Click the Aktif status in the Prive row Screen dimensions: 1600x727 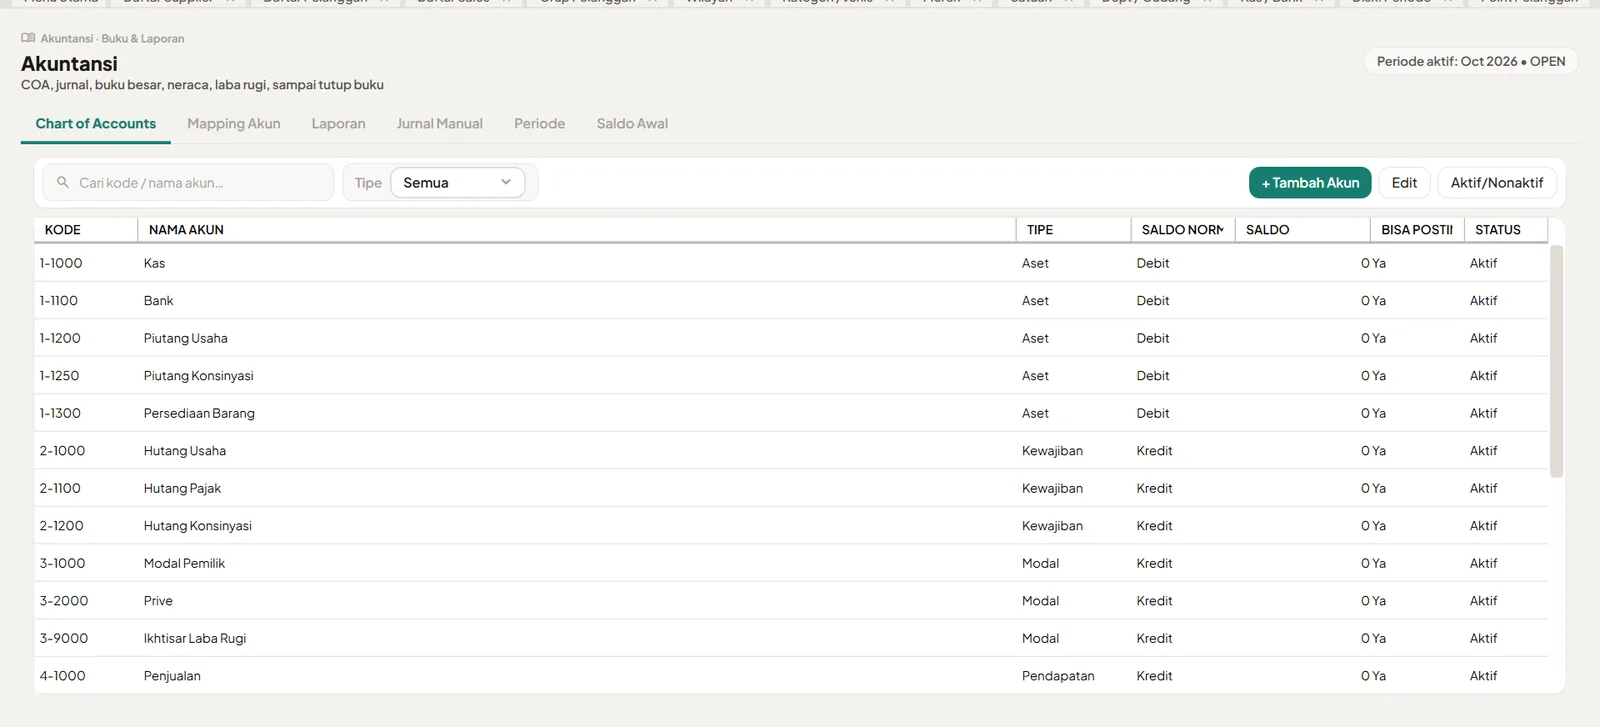pyautogui.click(x=1483, y=601)
